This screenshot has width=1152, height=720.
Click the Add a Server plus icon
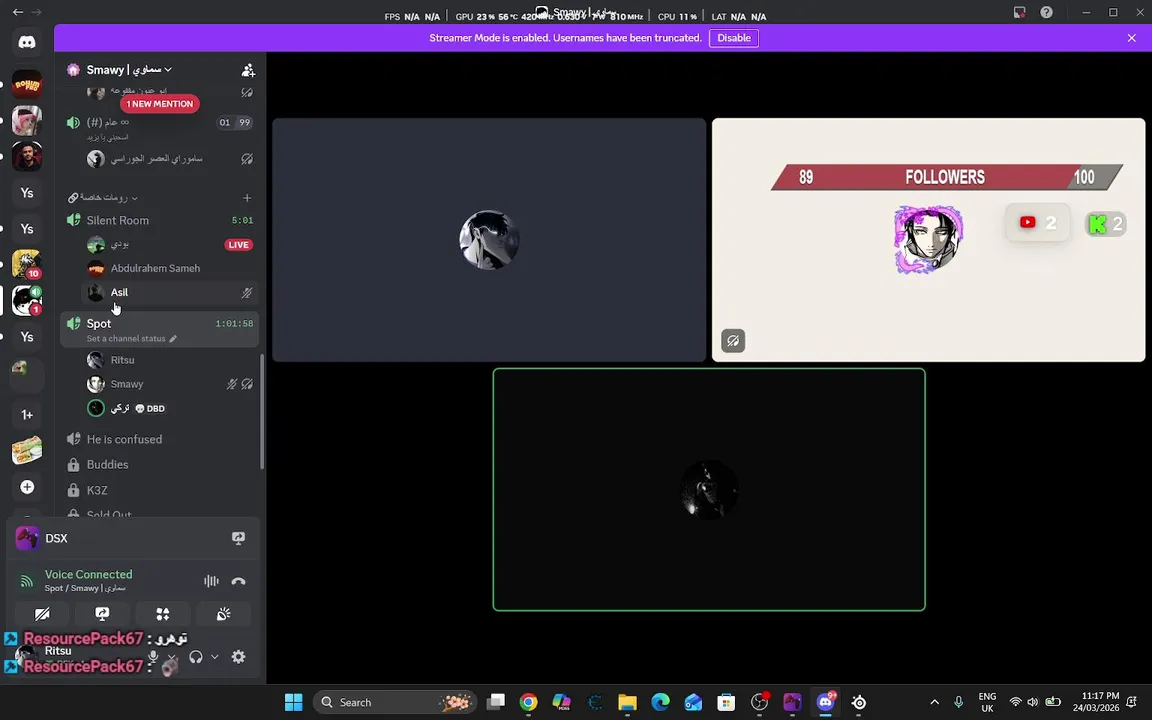tap(27, 487)
